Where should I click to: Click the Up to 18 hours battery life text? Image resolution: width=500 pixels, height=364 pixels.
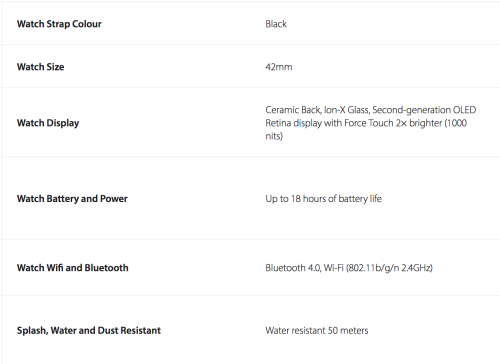click(x=324, y=199)
